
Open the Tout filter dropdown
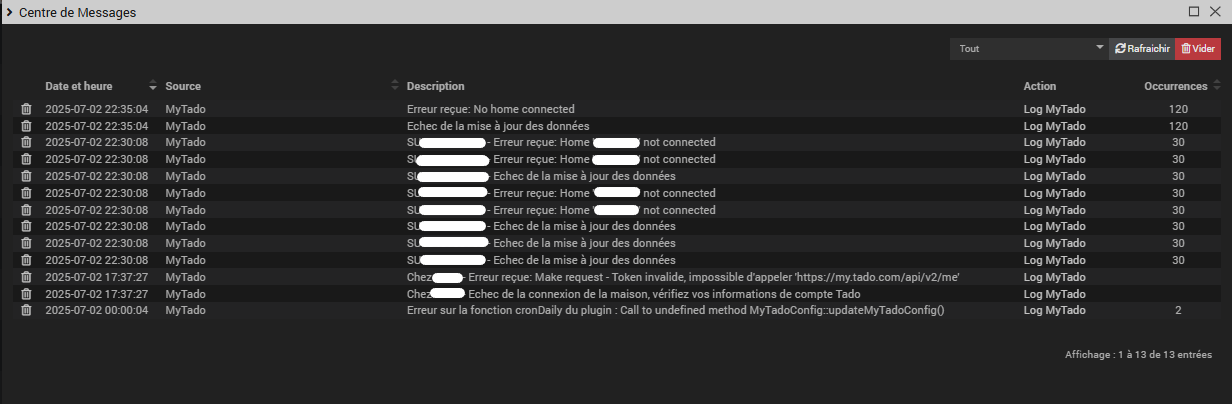(1029, 48)
